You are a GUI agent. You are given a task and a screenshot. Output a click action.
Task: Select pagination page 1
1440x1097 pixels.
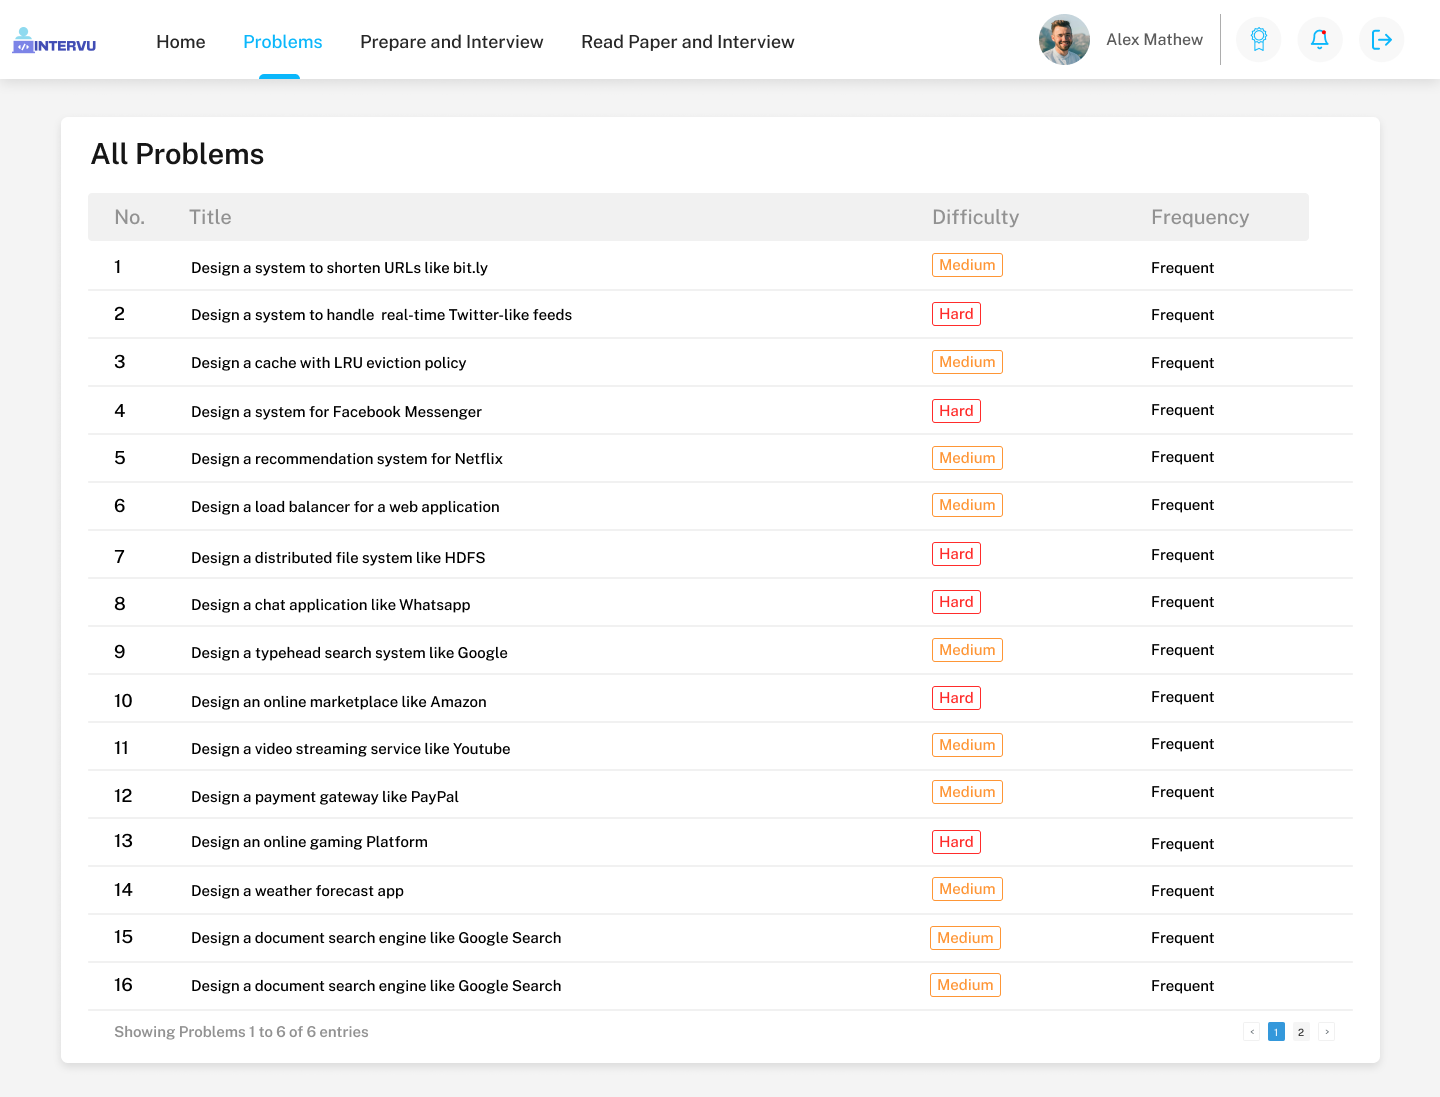point(1276,1032)
